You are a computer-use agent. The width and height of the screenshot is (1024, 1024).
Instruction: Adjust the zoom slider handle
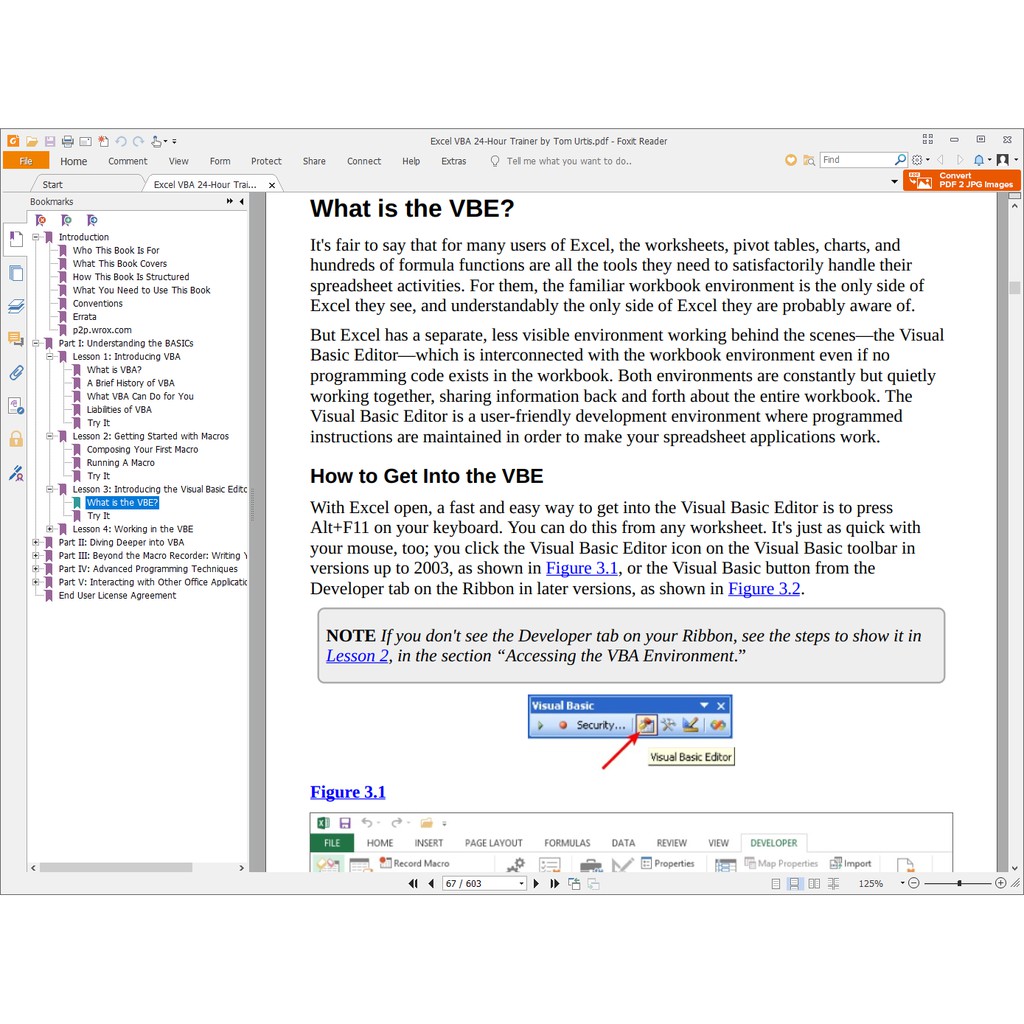click(960, 883)
